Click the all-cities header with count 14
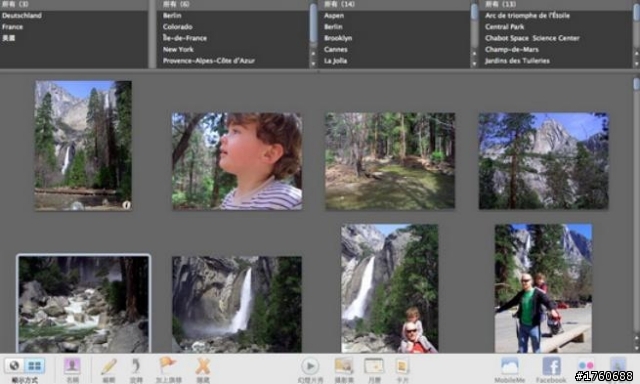This screenshot has height=384, width=640. 340,4
